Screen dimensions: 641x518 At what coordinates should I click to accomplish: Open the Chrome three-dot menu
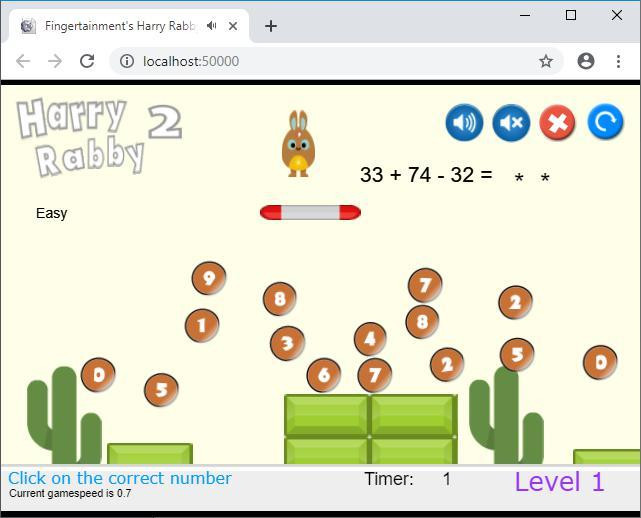(x=619, y=61)
